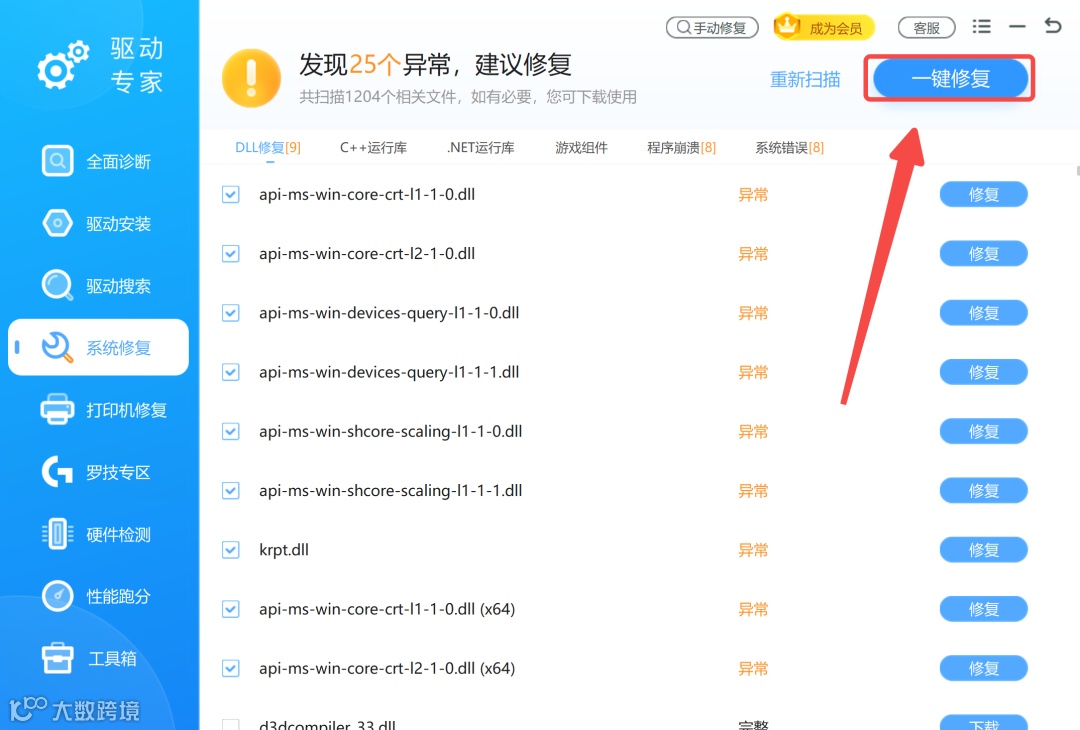
Task: Toggle api-ms-win-devices-query-l1-1-1.dll checkbox
Action: (x=231, y=372)
